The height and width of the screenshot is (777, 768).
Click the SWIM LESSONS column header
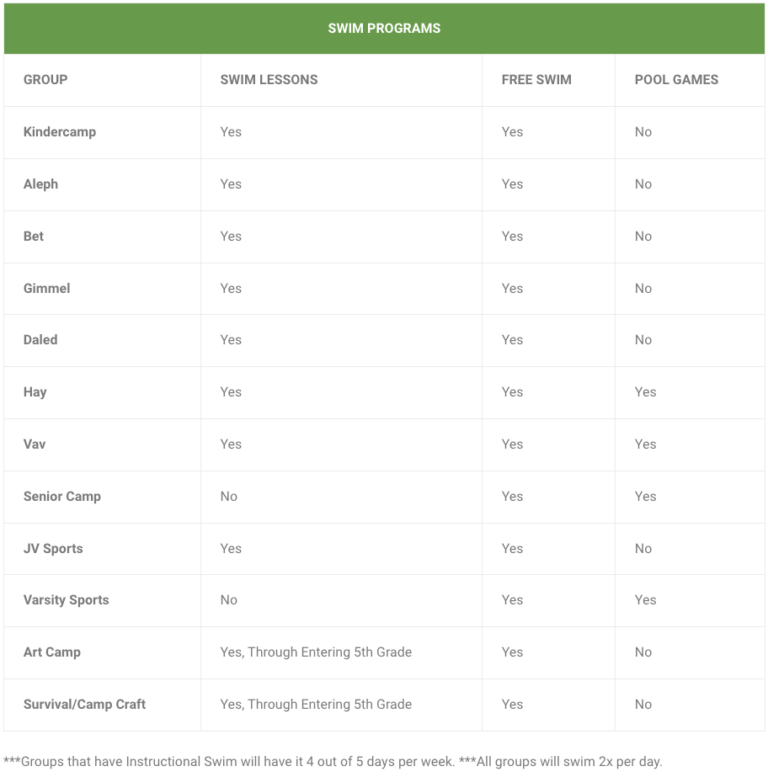tap(269, 80)
